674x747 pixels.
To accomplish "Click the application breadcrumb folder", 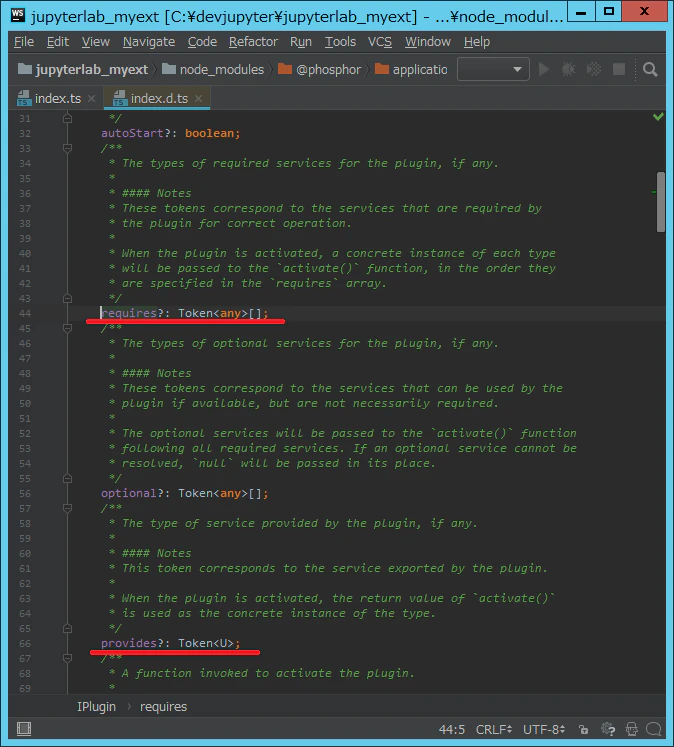I will [x=412, y=70].
